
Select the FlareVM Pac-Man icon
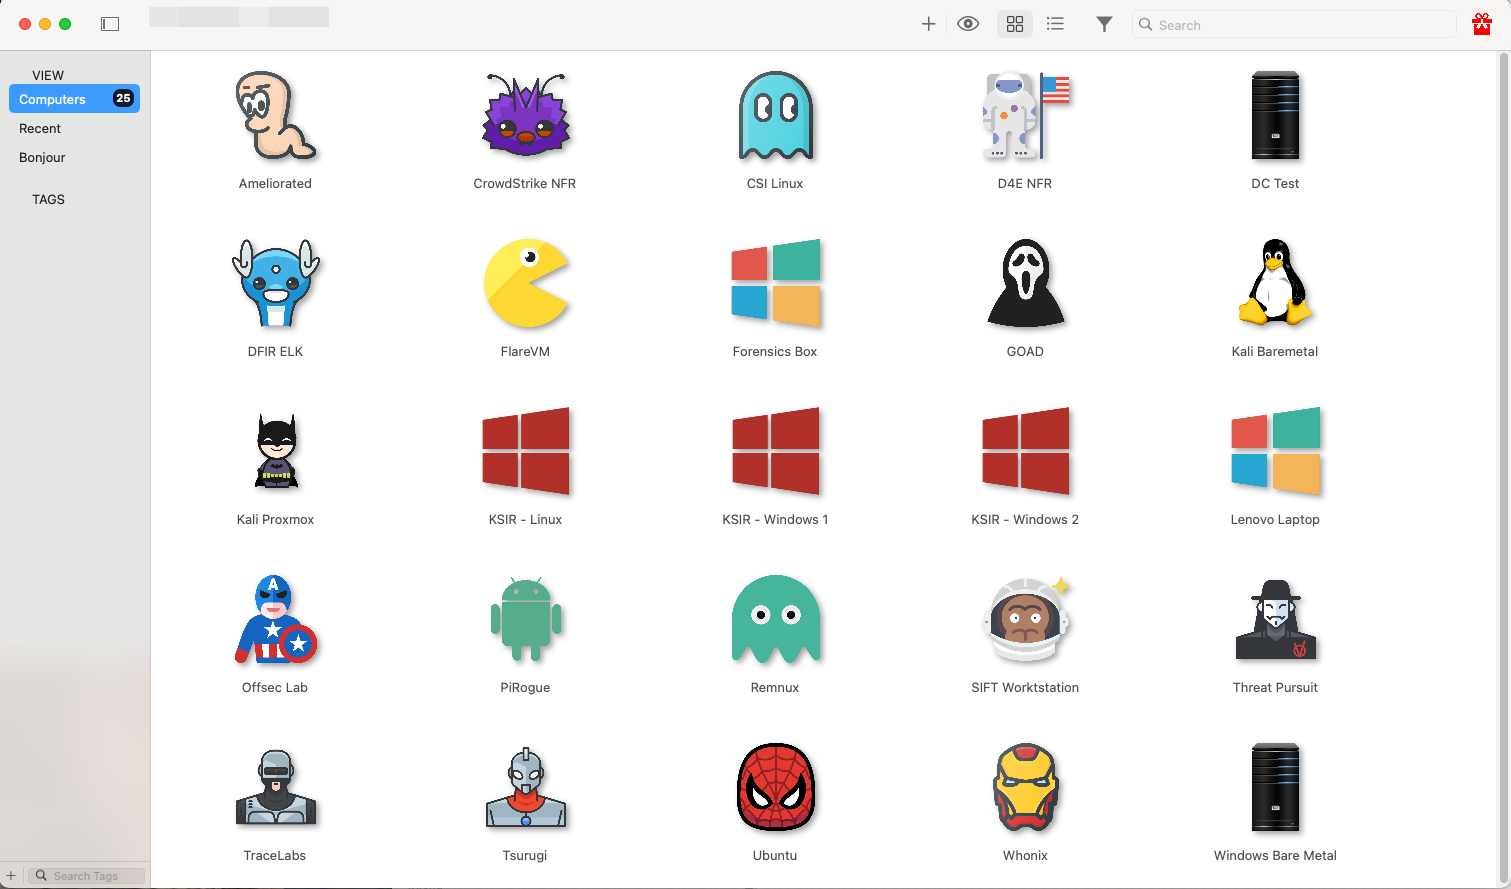click(526, 284)
